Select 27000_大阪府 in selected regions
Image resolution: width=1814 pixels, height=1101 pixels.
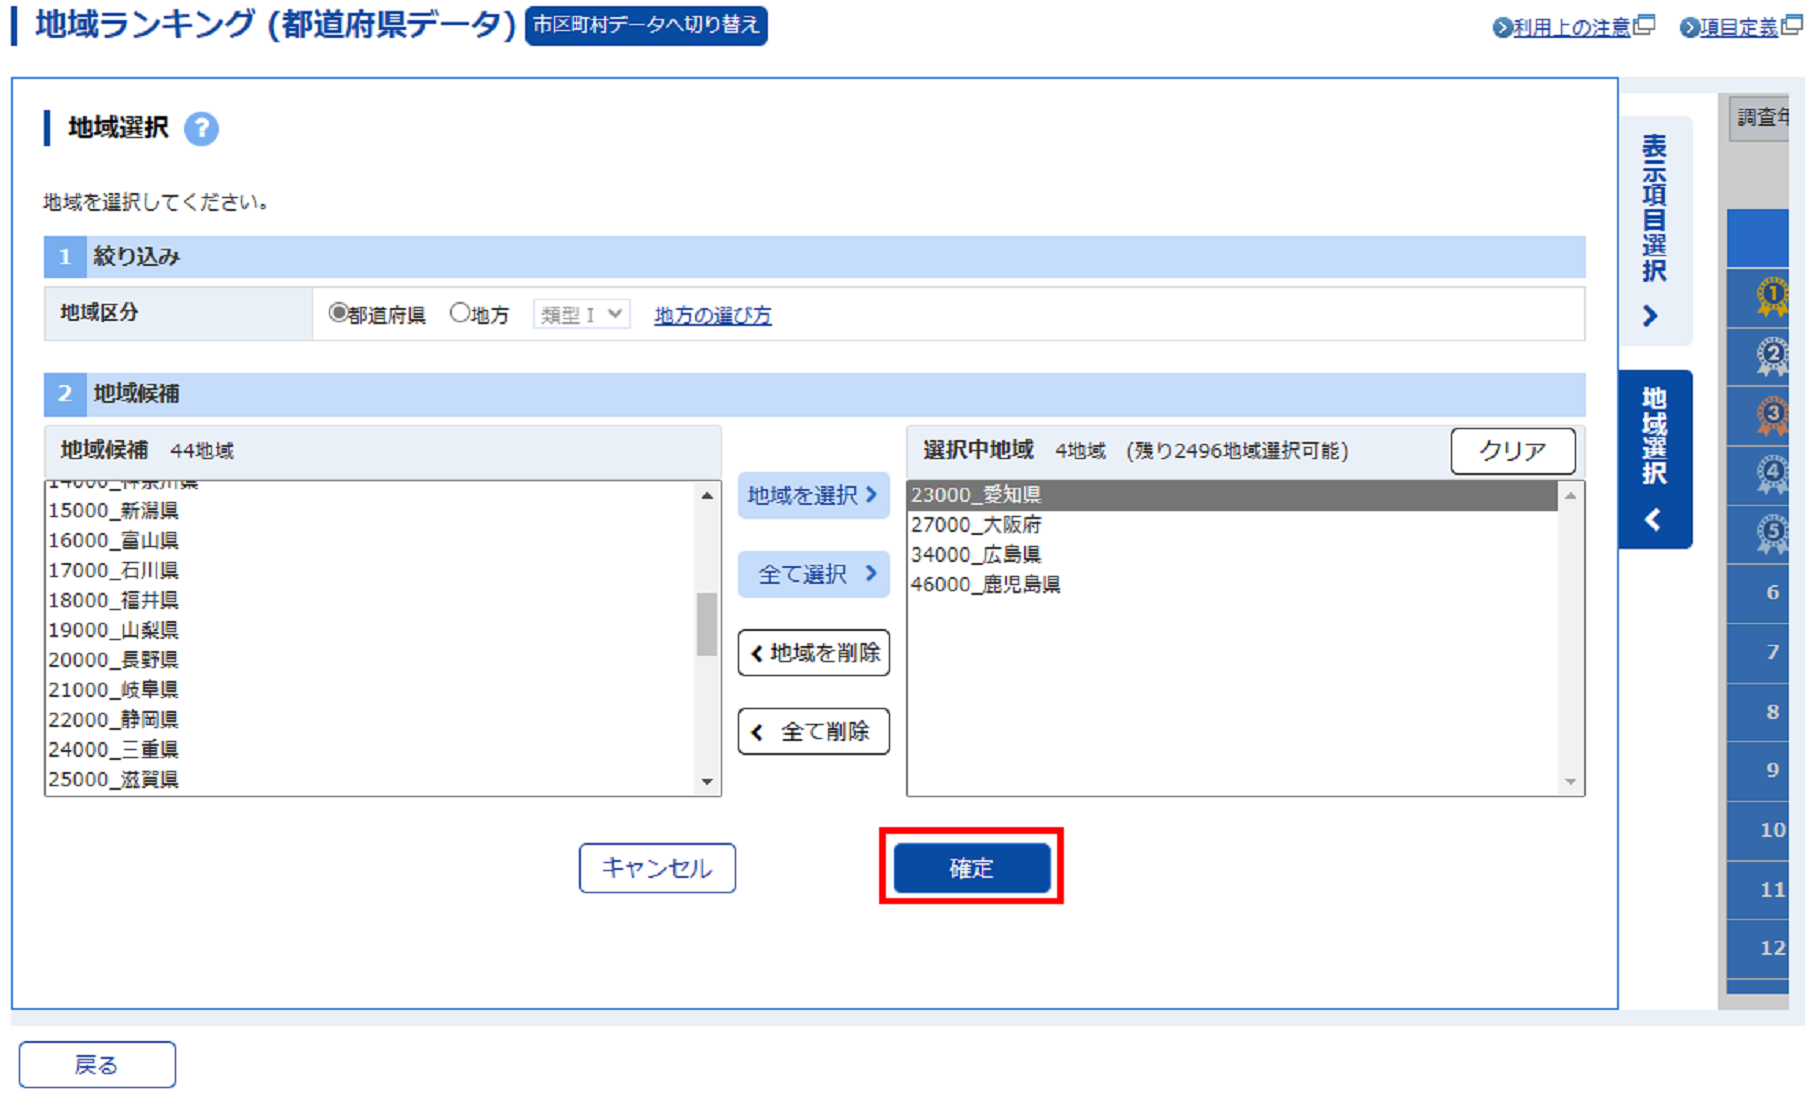(1232, 525)
